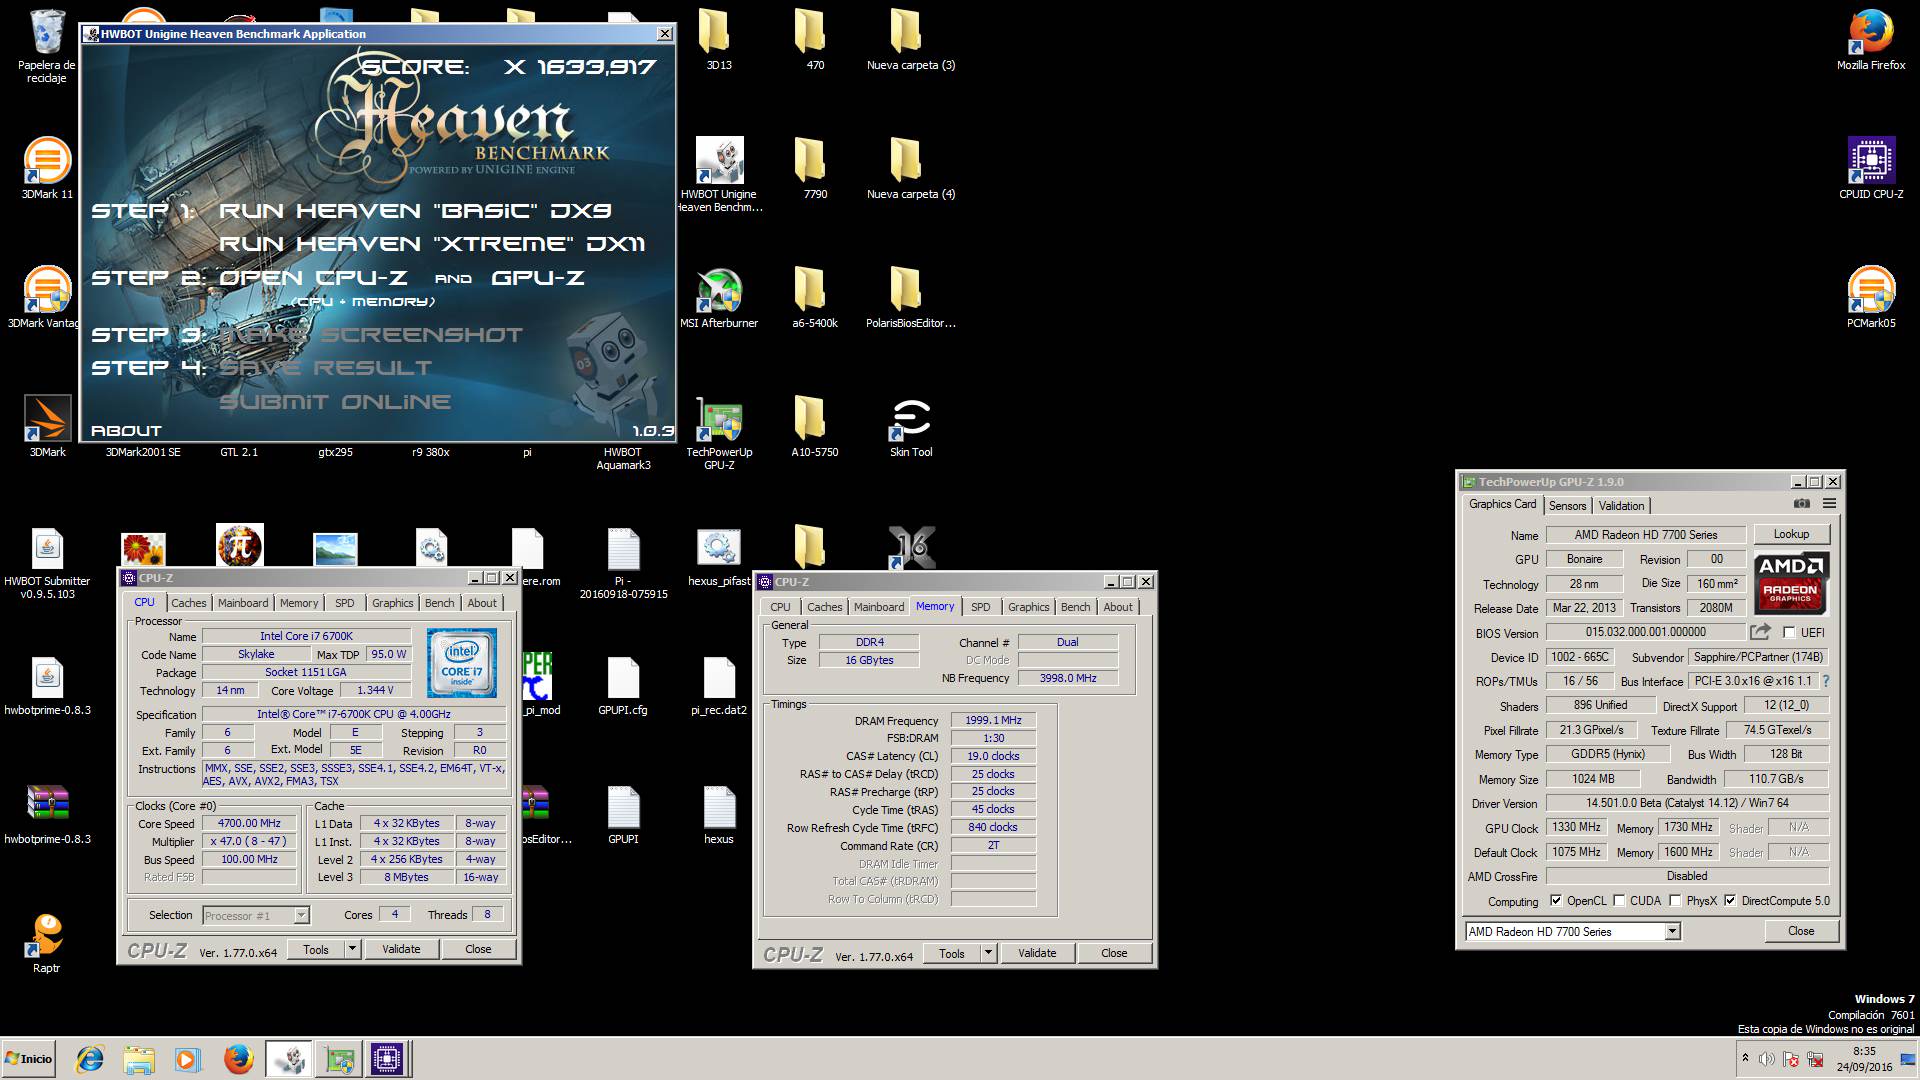Click Validate in the CPU-Z CPU window
Viewport: 1920px width, 1080px height.
point(401,948)
